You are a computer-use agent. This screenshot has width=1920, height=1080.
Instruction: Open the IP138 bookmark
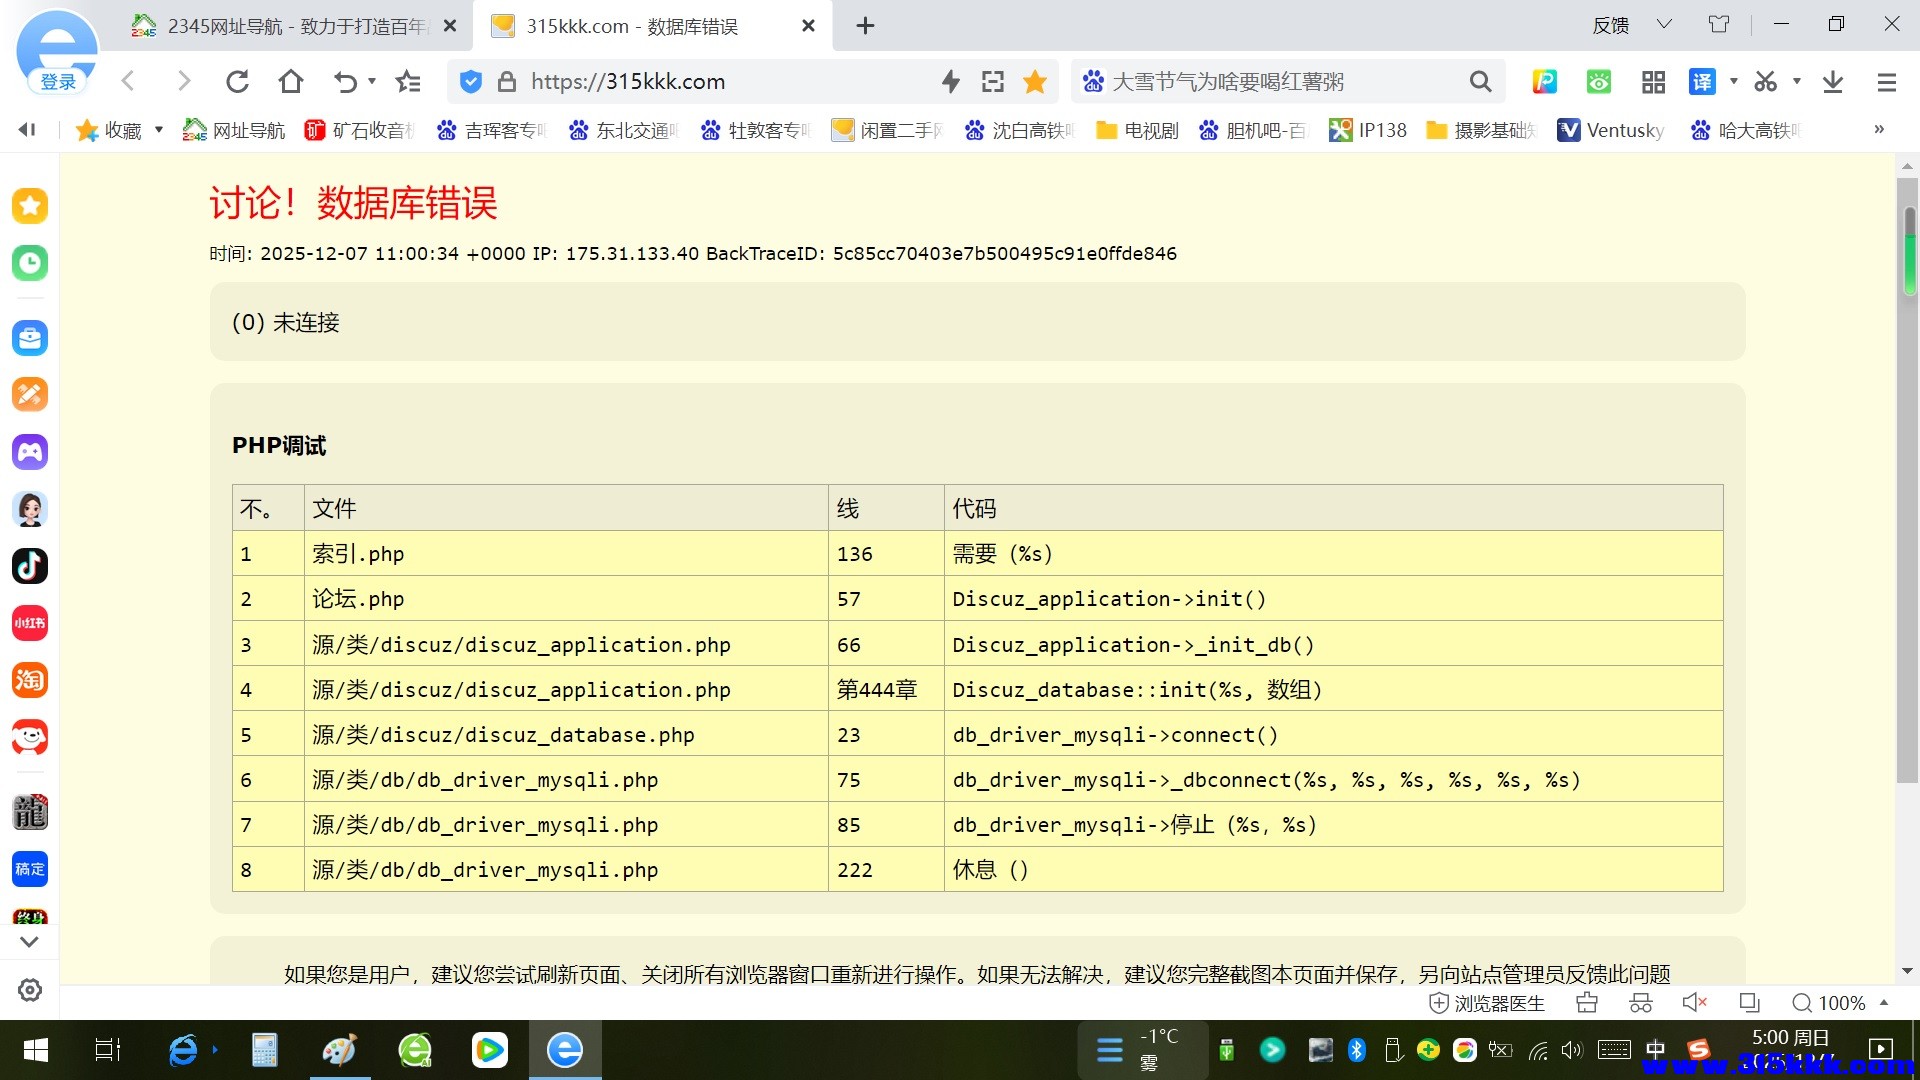pos(1368,130)
